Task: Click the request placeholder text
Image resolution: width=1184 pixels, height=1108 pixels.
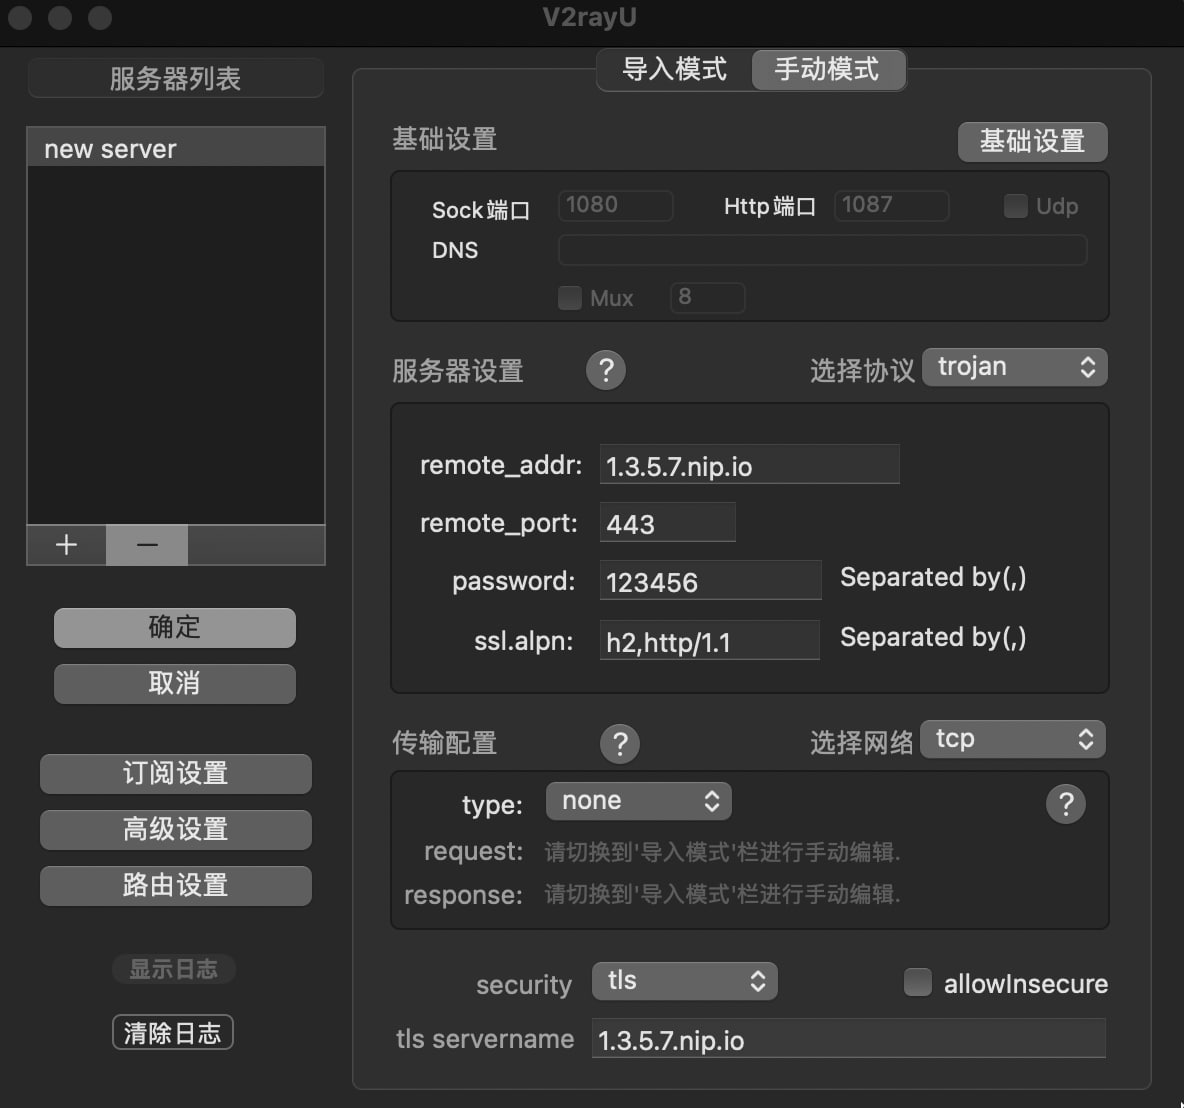Action: 723,853
